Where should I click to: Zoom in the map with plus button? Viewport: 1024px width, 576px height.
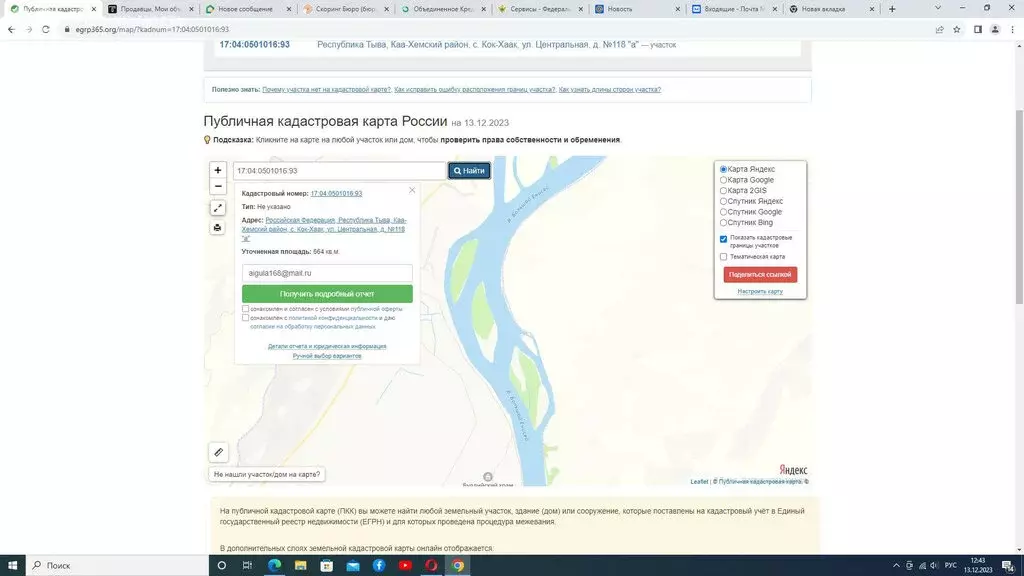coord(217,170)
